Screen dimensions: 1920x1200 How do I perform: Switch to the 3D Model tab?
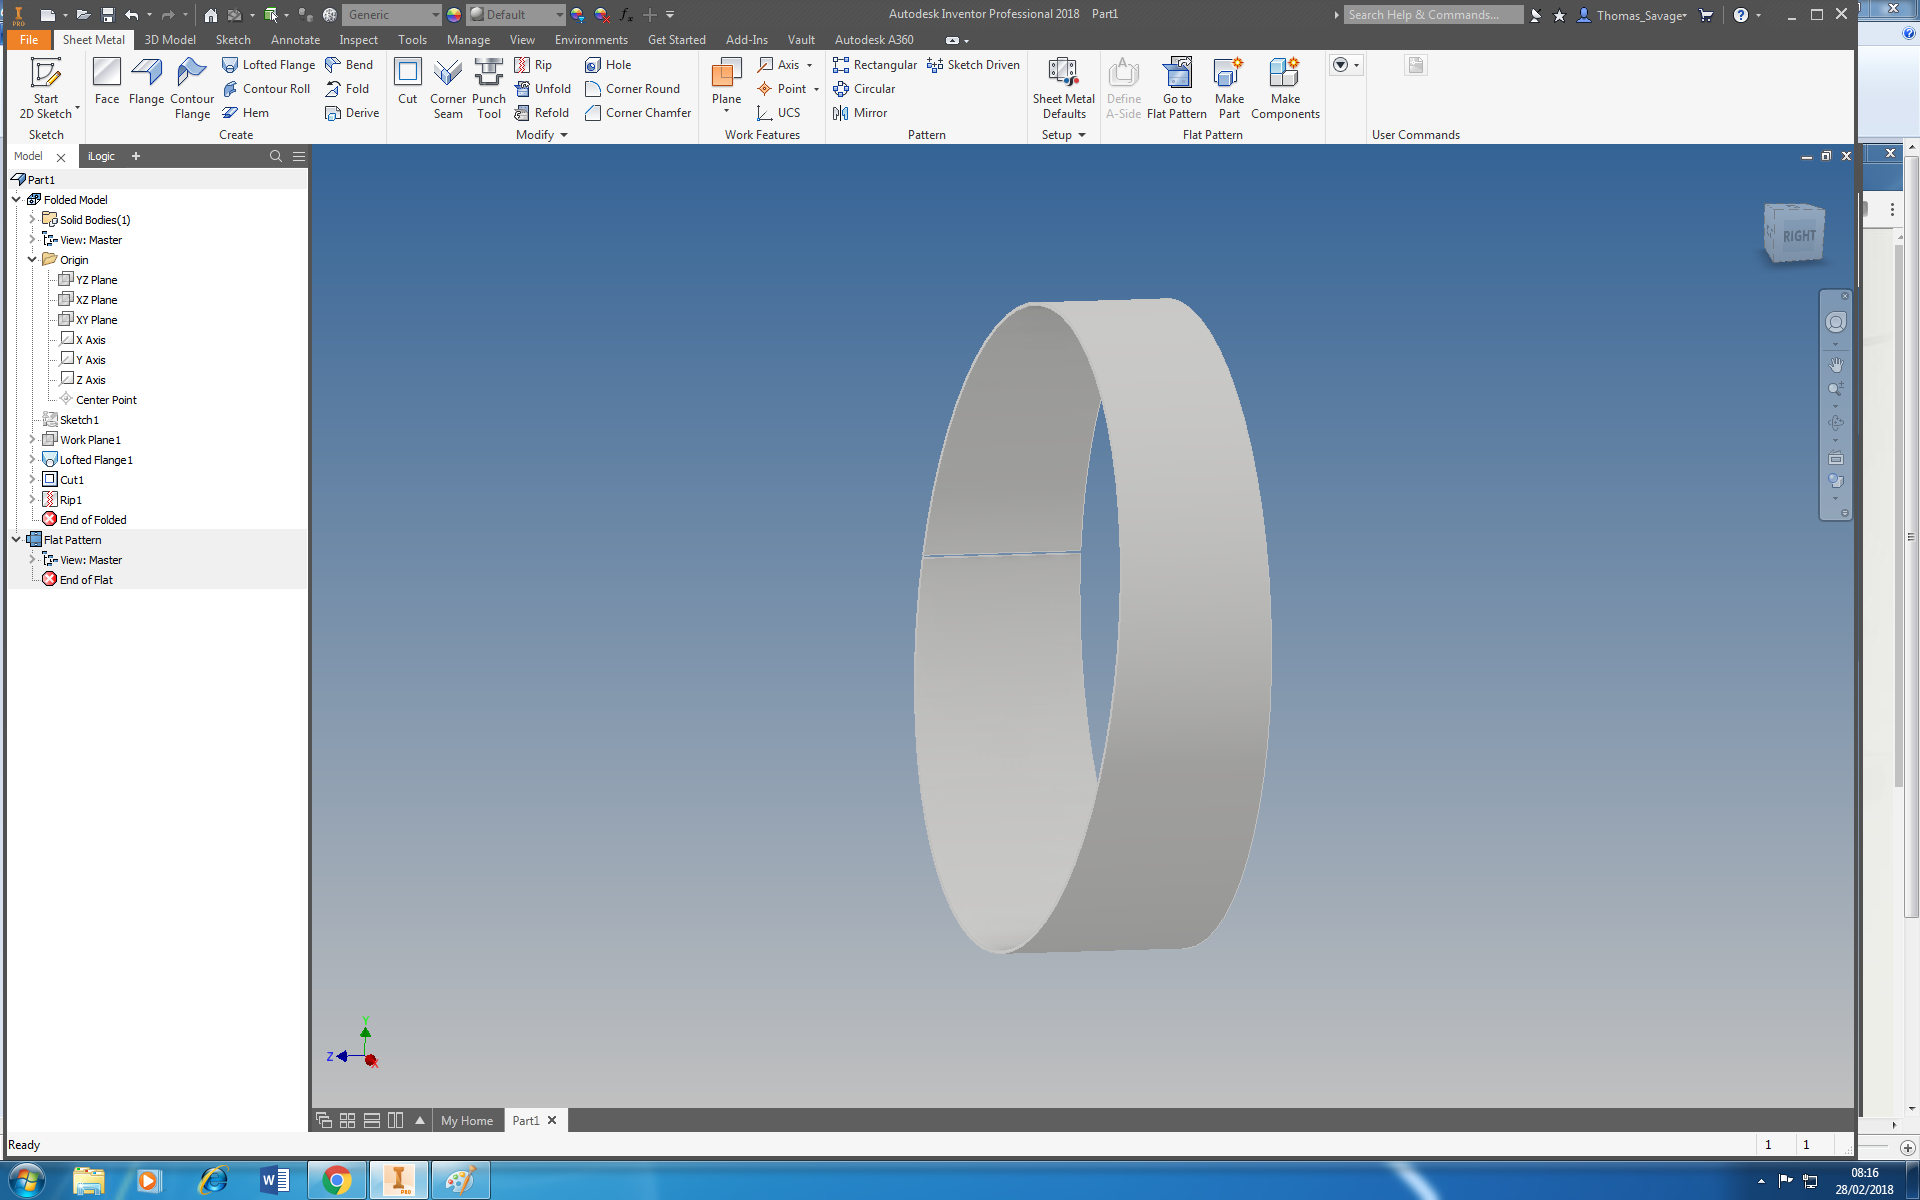[x=169, y=40]
